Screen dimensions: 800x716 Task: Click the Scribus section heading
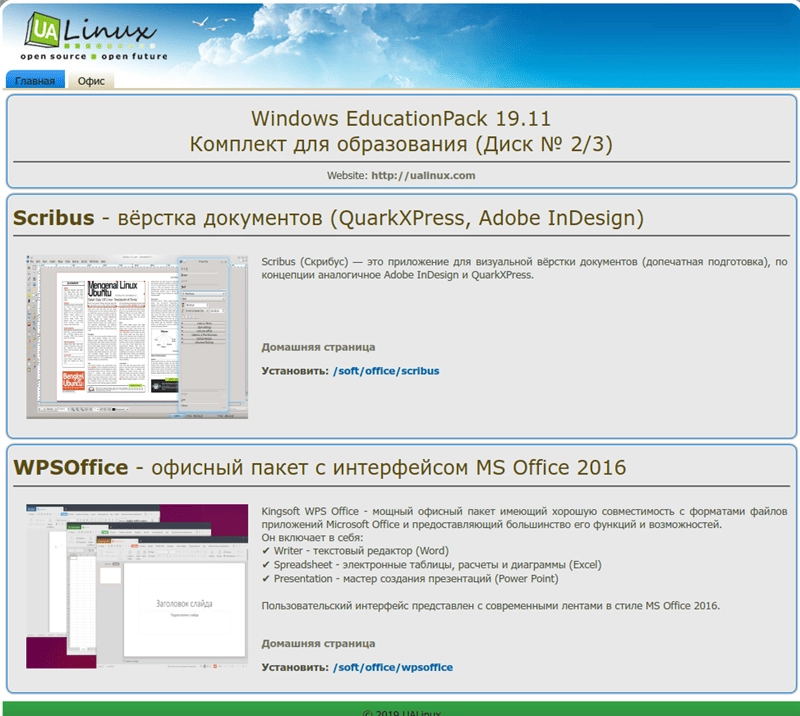329,218
